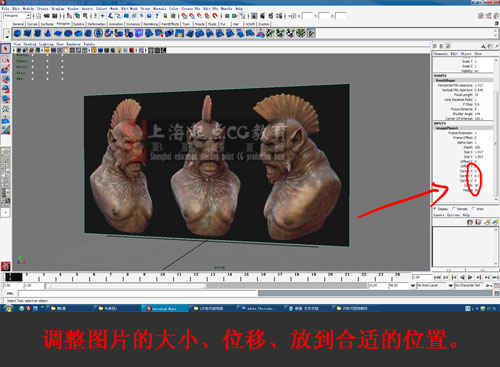Viewport: 500px width, 367px height.
Task: Click the Save Scene toolbar icon
Action: tap(54, 16)
